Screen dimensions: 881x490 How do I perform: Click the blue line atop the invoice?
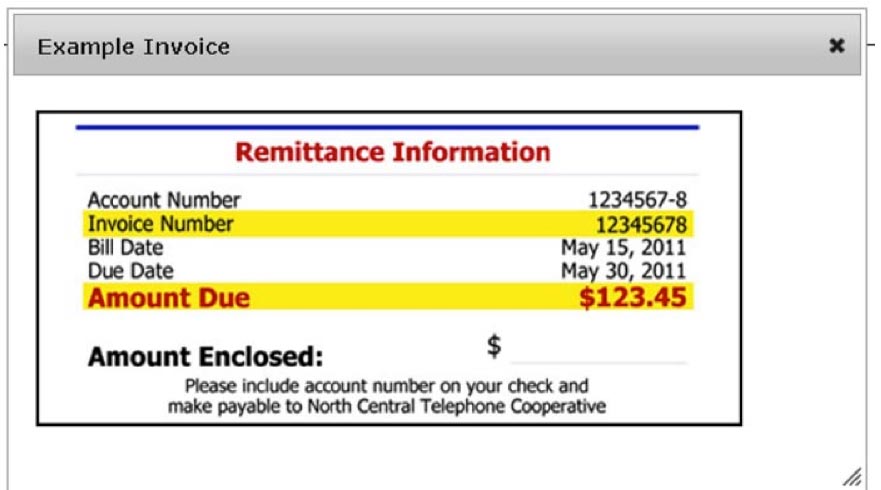[x=387, y=128]
